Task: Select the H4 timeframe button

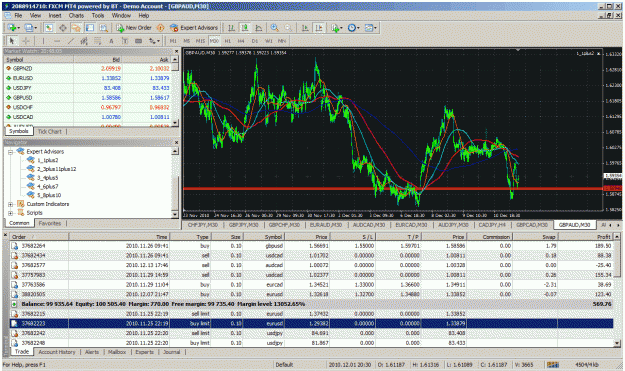Action: (241, 41)
